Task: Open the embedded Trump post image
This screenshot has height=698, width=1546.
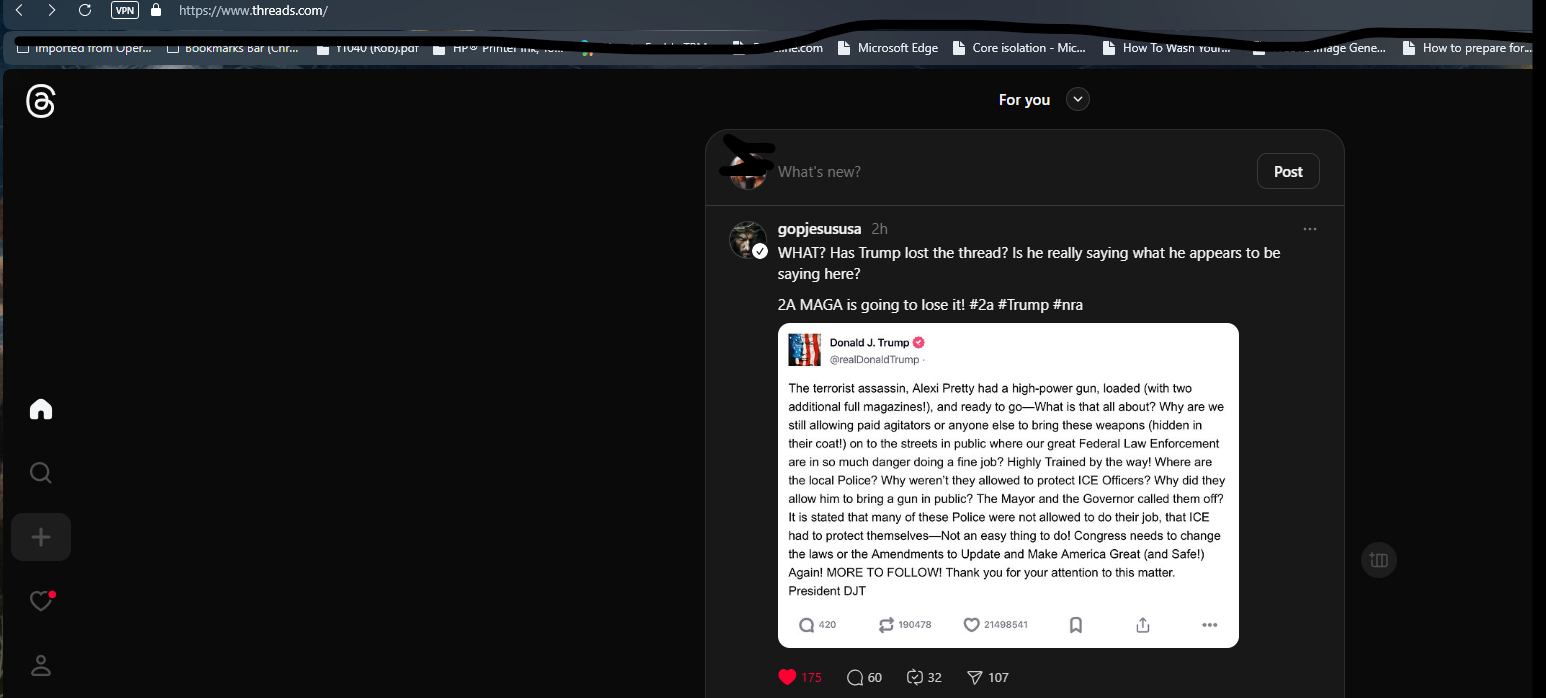Action: point(1008,485)
